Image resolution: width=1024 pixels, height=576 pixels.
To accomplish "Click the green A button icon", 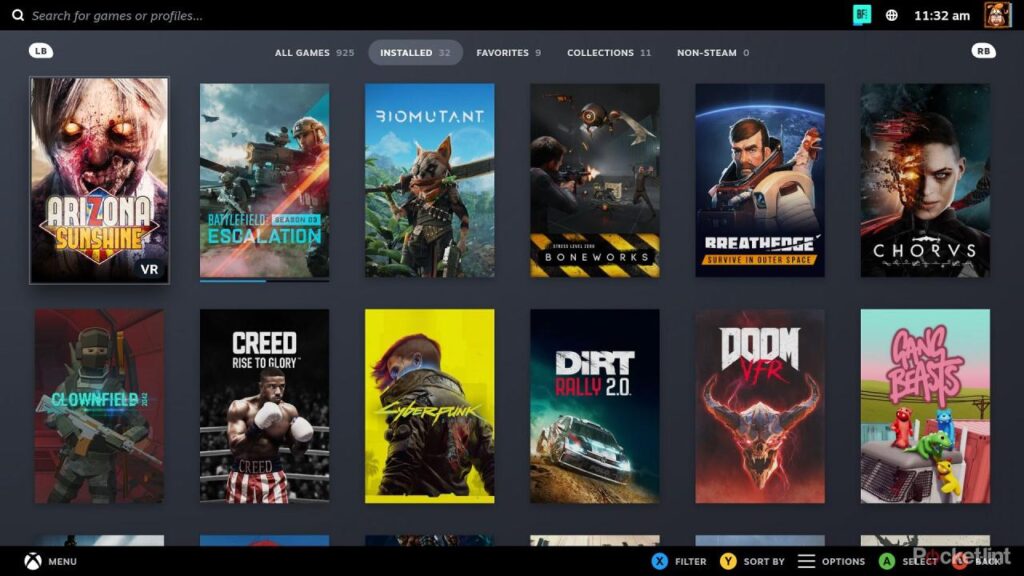I will [x=887, y=561].
